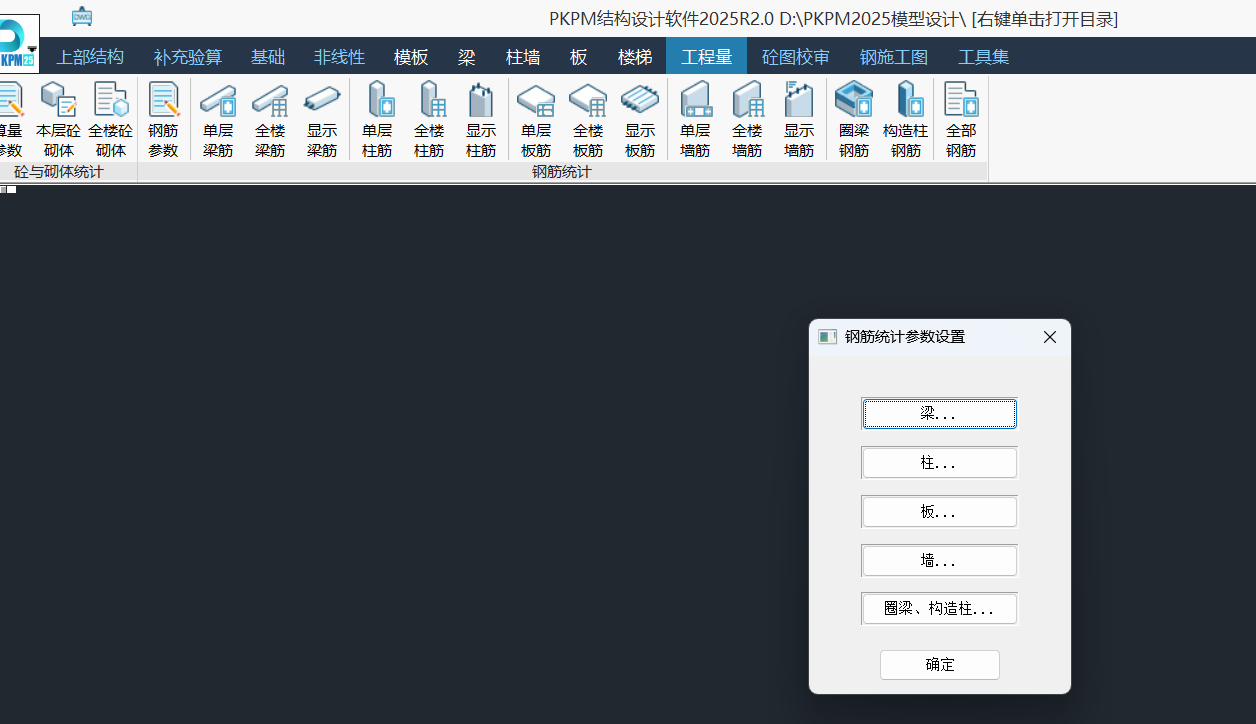
Task: Select the 梁 ribbon tab
Action: pos(467,57)
